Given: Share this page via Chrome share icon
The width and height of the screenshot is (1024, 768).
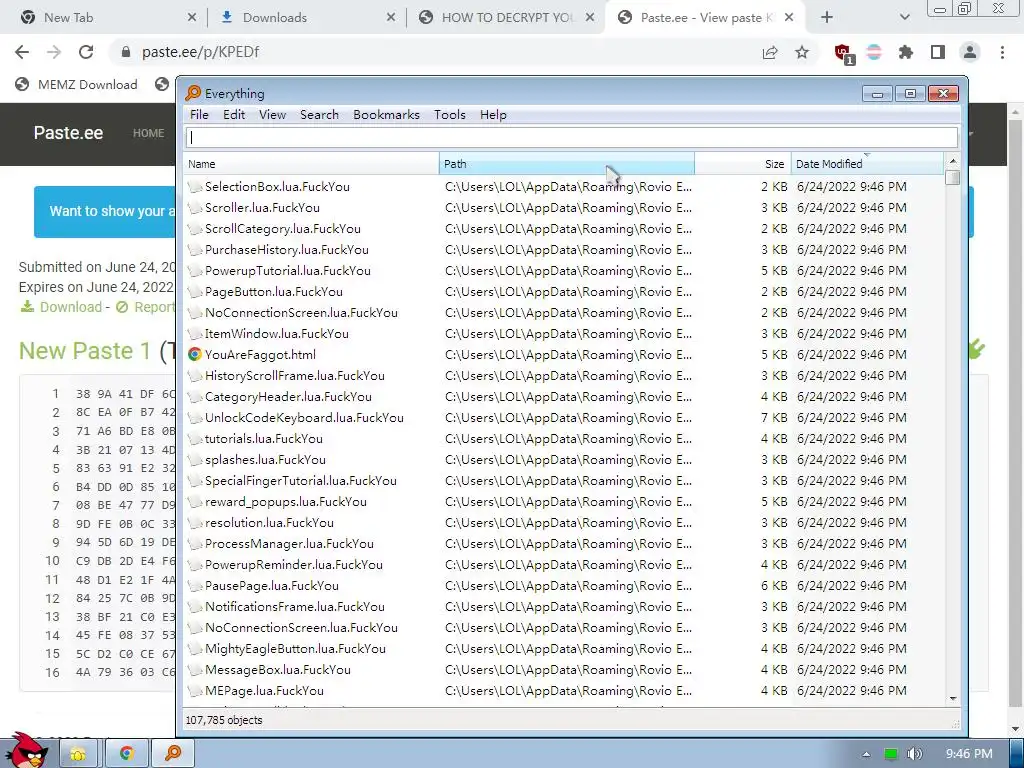Looking at the screenshot, I should pos(770,52).
